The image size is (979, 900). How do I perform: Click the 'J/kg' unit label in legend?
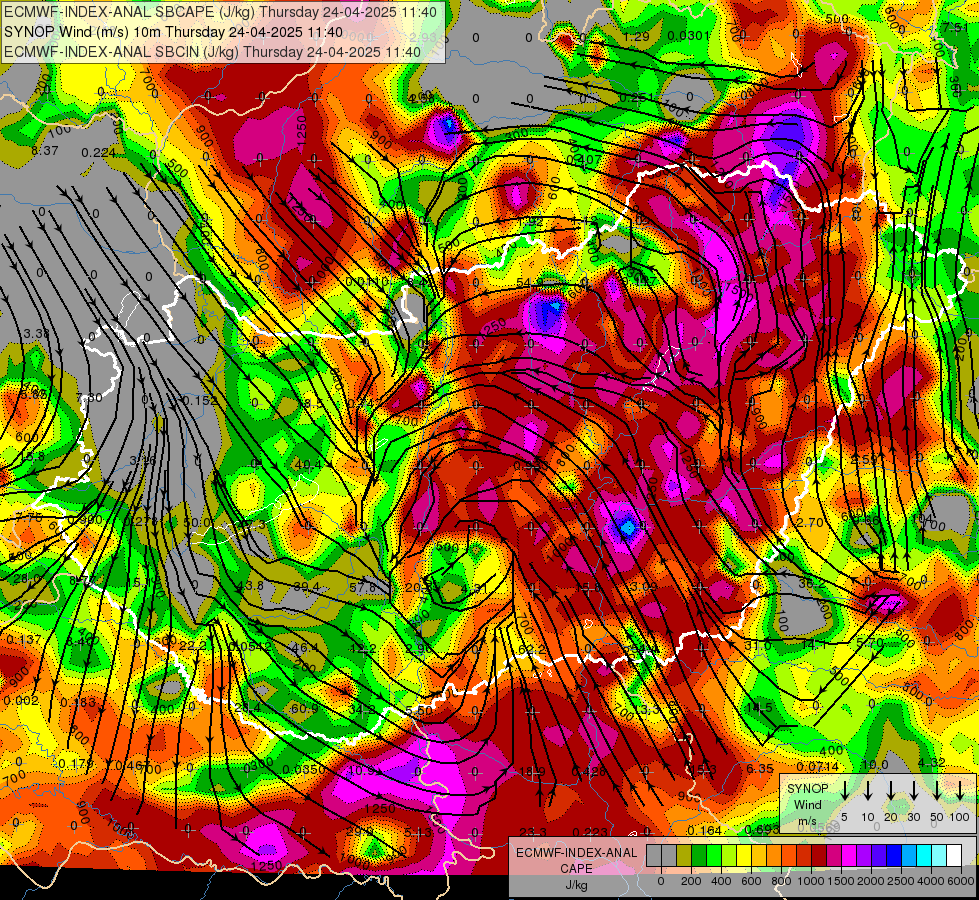coord(576,885)
